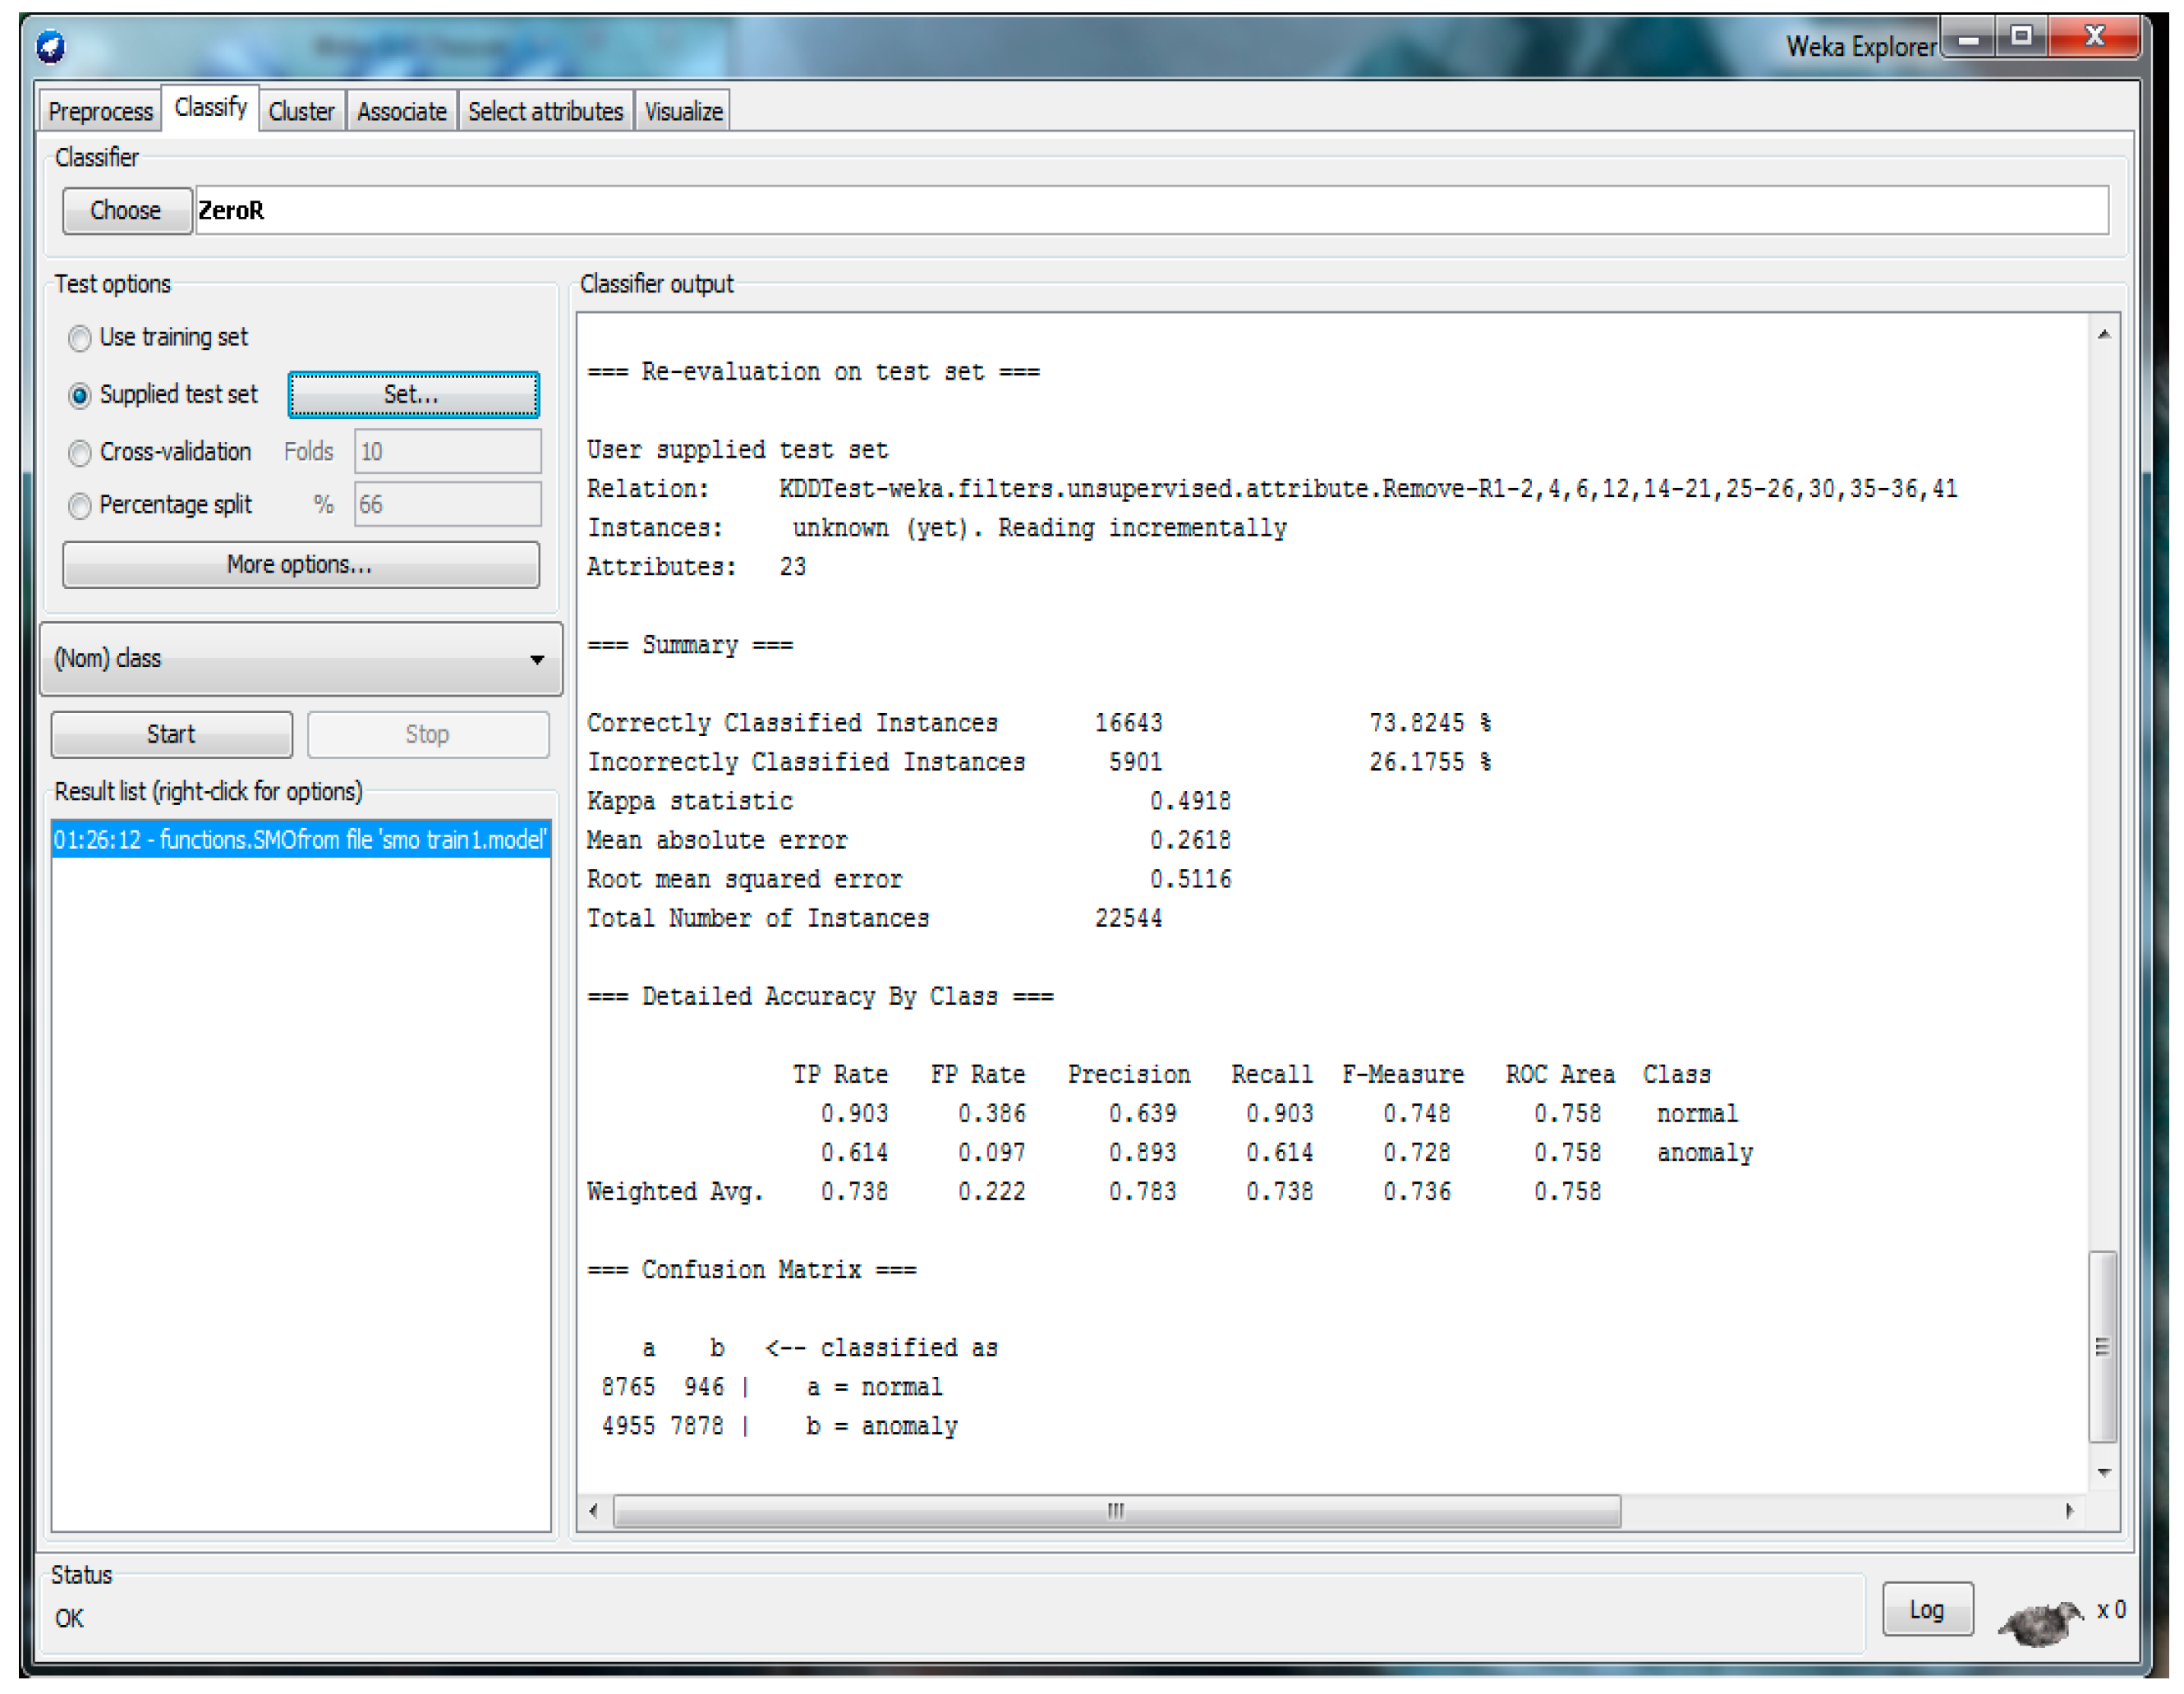Viewport: 2184px width, 1694px height.
Task: Click the horizontal scroll left arrow
Action: pyautogui.click(x=594, y=1510)
